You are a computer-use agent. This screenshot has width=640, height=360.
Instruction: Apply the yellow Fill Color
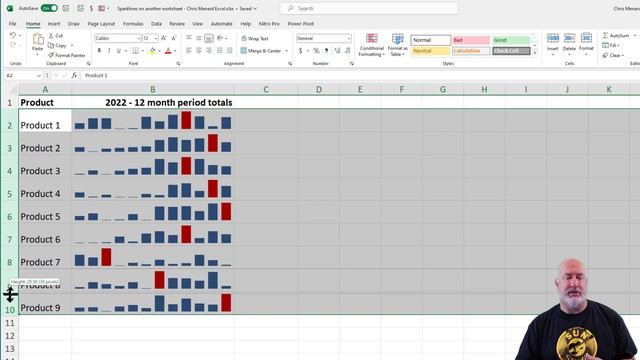coord(152,51)
